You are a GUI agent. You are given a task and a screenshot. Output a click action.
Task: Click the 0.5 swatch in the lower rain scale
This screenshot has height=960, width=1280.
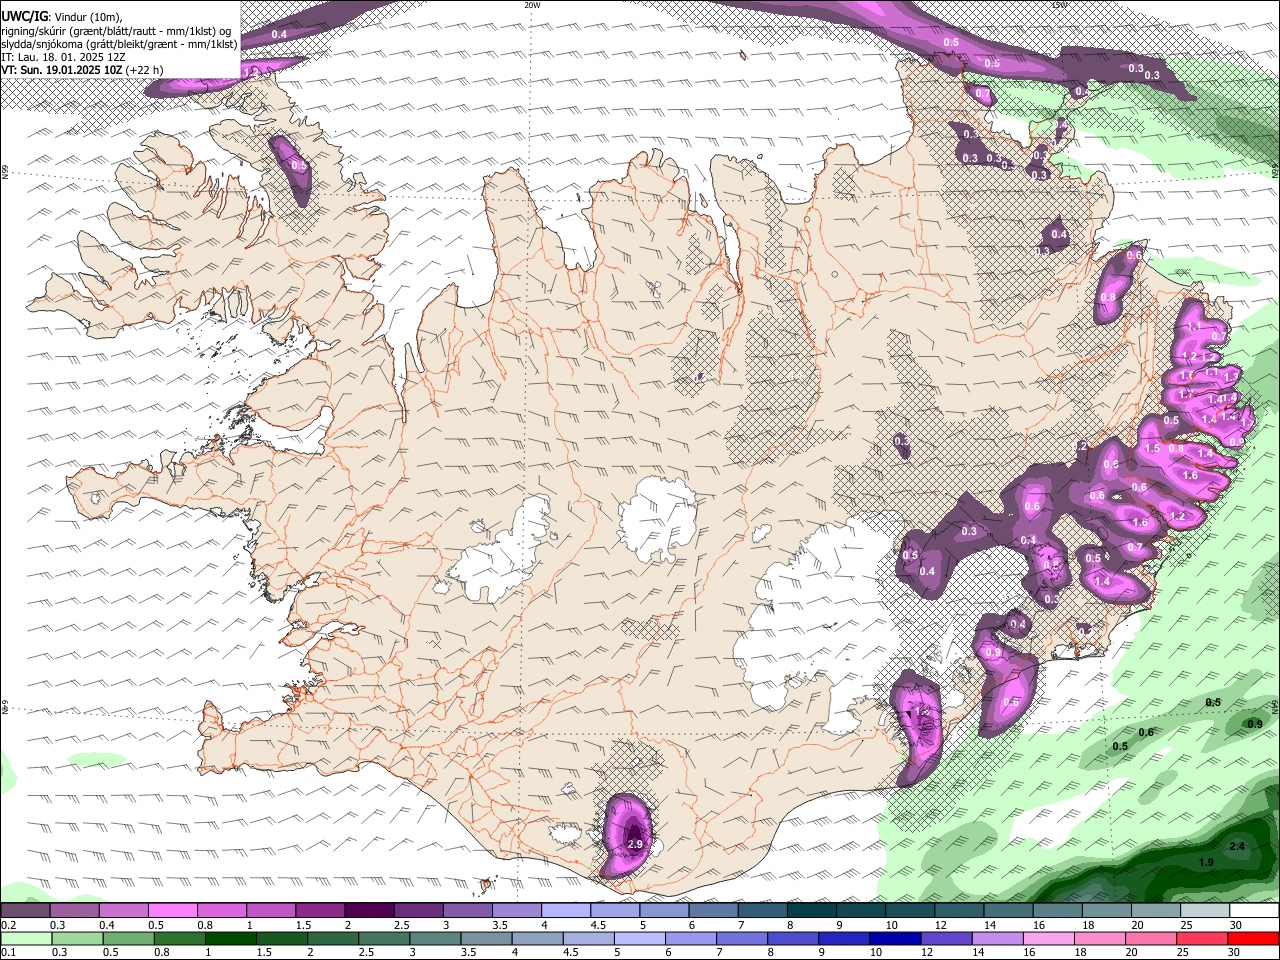coord(128,938)
